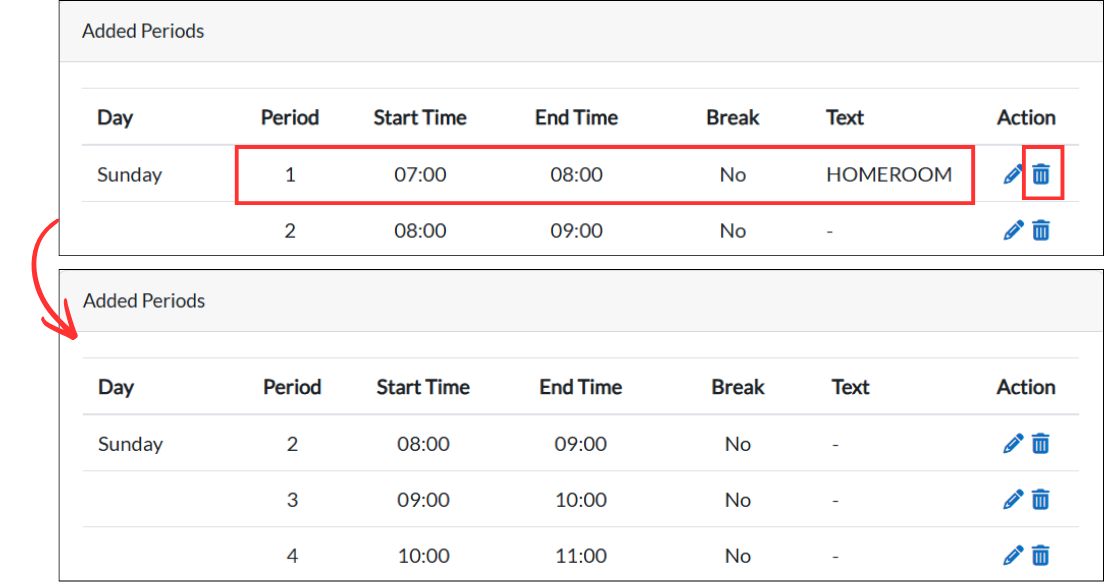The image size is (1105, 582).
Task: Click the lower Added Periods panel title
Action: tap(144, 301)
